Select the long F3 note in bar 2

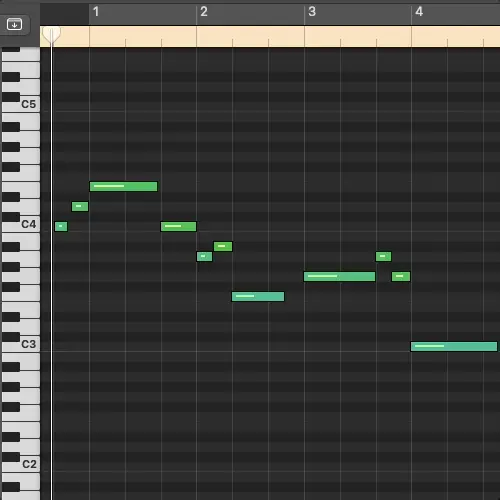click(x=258, y=296)
